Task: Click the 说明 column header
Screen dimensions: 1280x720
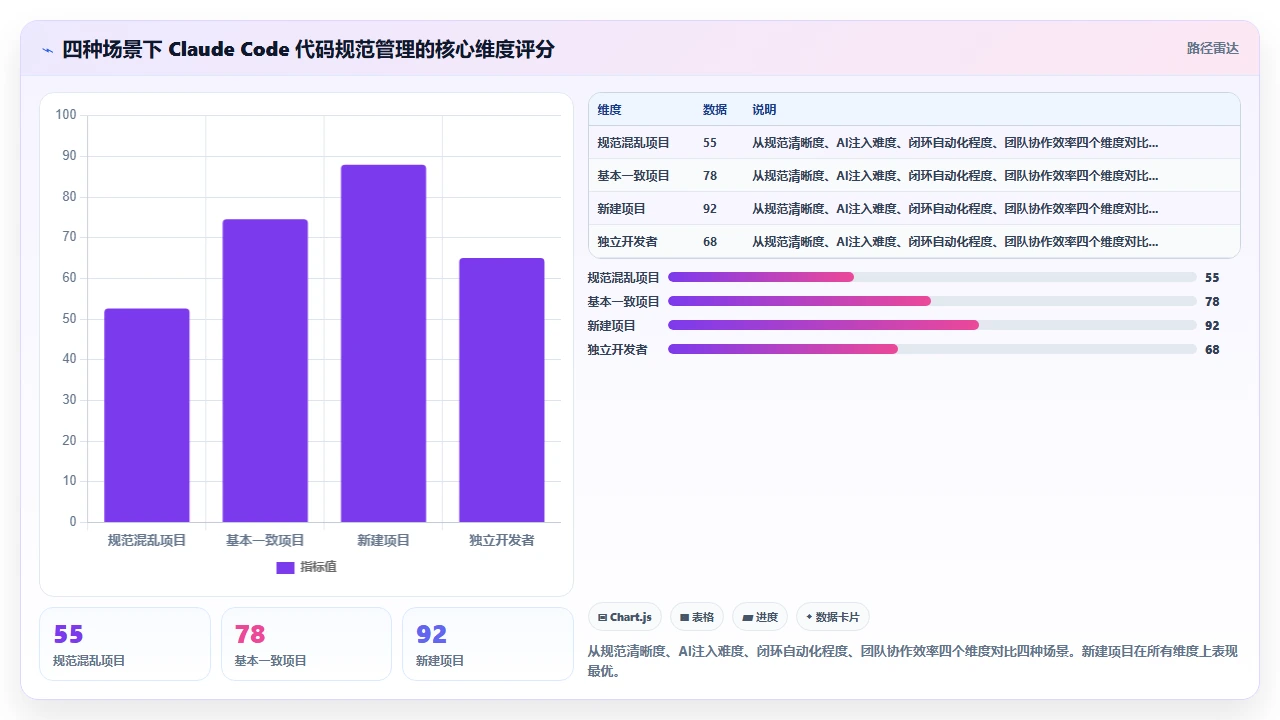Action: coord(764,110)
